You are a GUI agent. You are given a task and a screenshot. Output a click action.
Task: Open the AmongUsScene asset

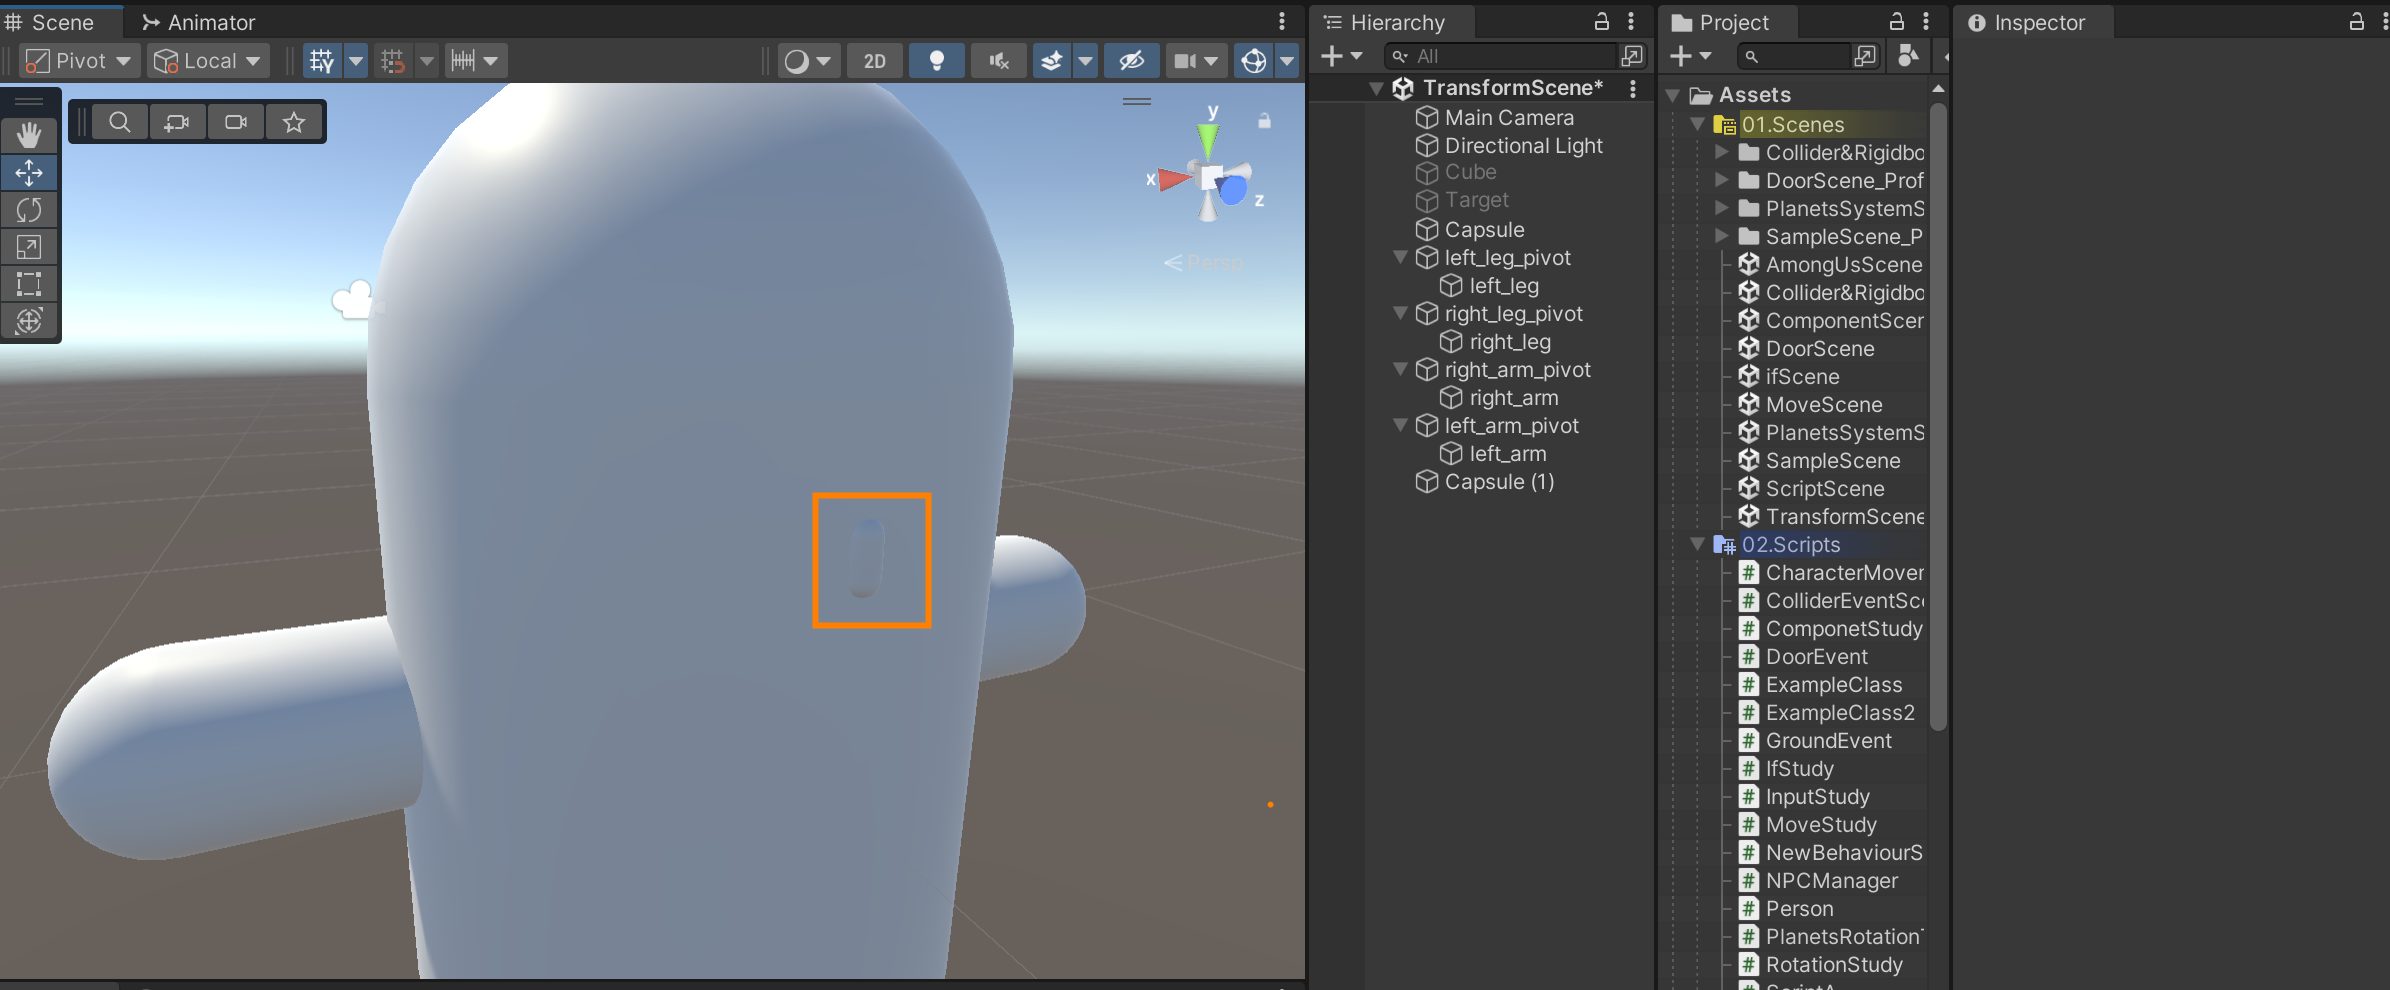(x=1843, y=265)
